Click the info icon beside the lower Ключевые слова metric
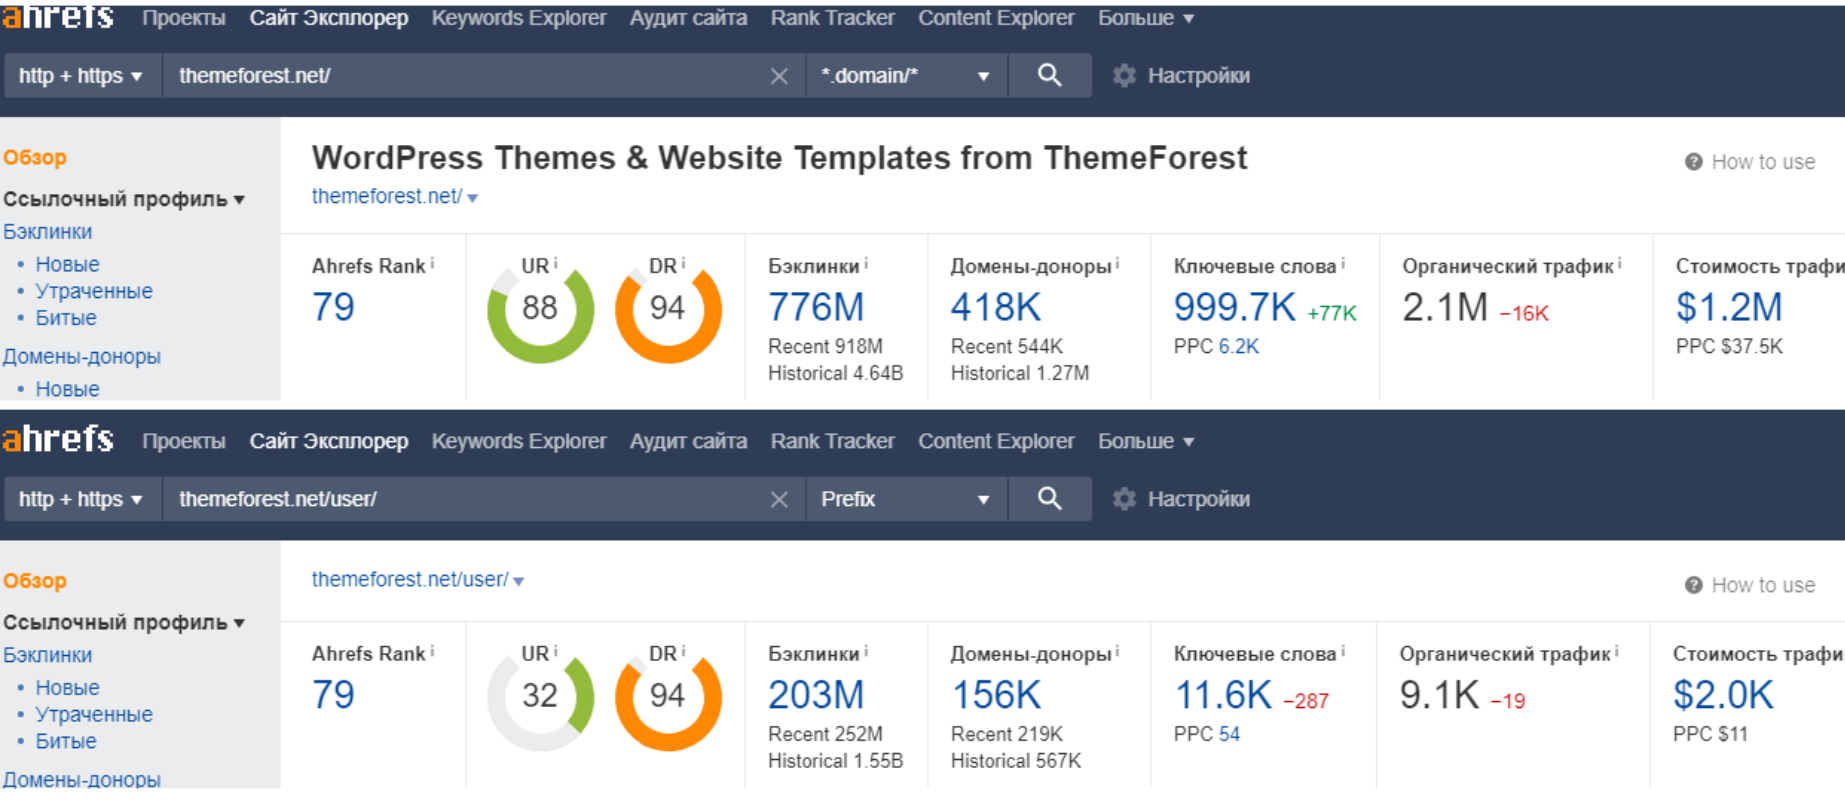The width and height of the screenshot is (1845, 803). (1343, 651)
